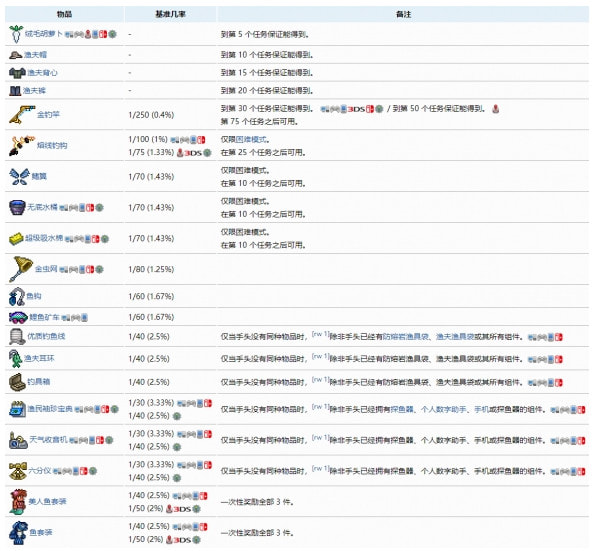The image size is (597, 551).
Task: Click the Fin Wings (鳍翼) icon
Action: pyautogui.click(x=19, y=176)
